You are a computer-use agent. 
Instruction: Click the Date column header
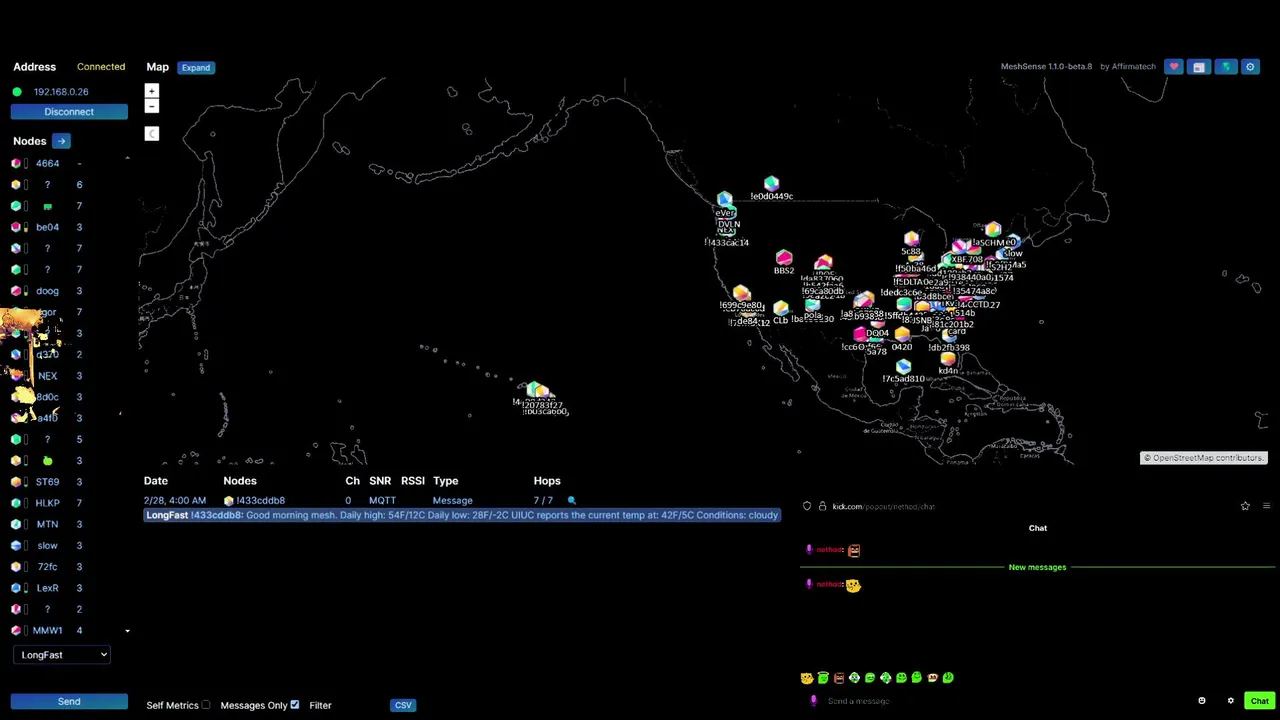[155, 481]
